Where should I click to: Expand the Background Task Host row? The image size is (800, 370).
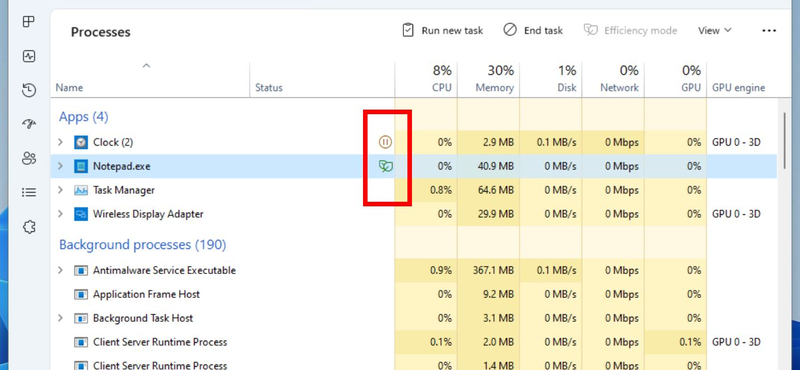click(60, 318)
